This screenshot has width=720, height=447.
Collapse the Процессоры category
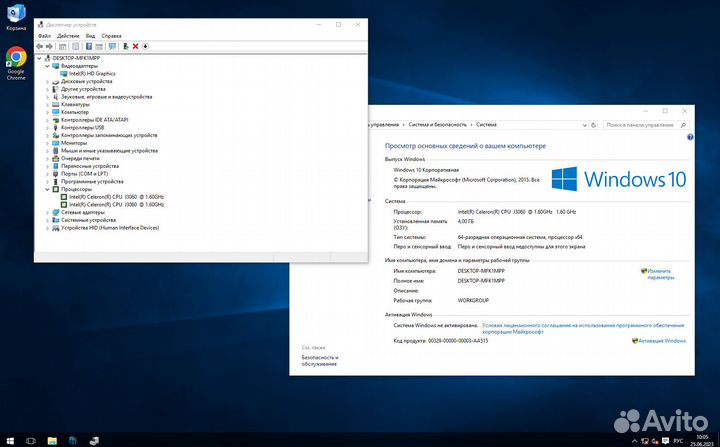coord(47,189)
